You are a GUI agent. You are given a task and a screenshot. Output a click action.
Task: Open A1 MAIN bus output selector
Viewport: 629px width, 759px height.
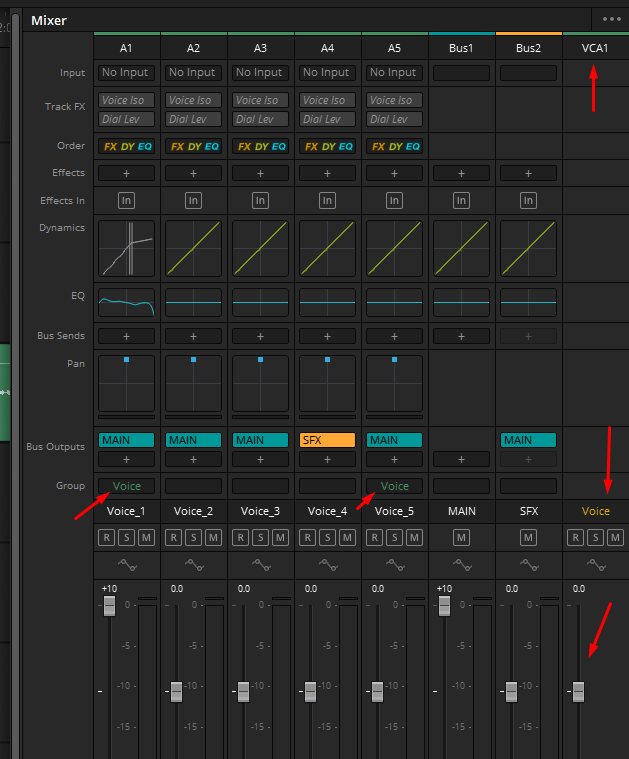click(x=126, y=440)
